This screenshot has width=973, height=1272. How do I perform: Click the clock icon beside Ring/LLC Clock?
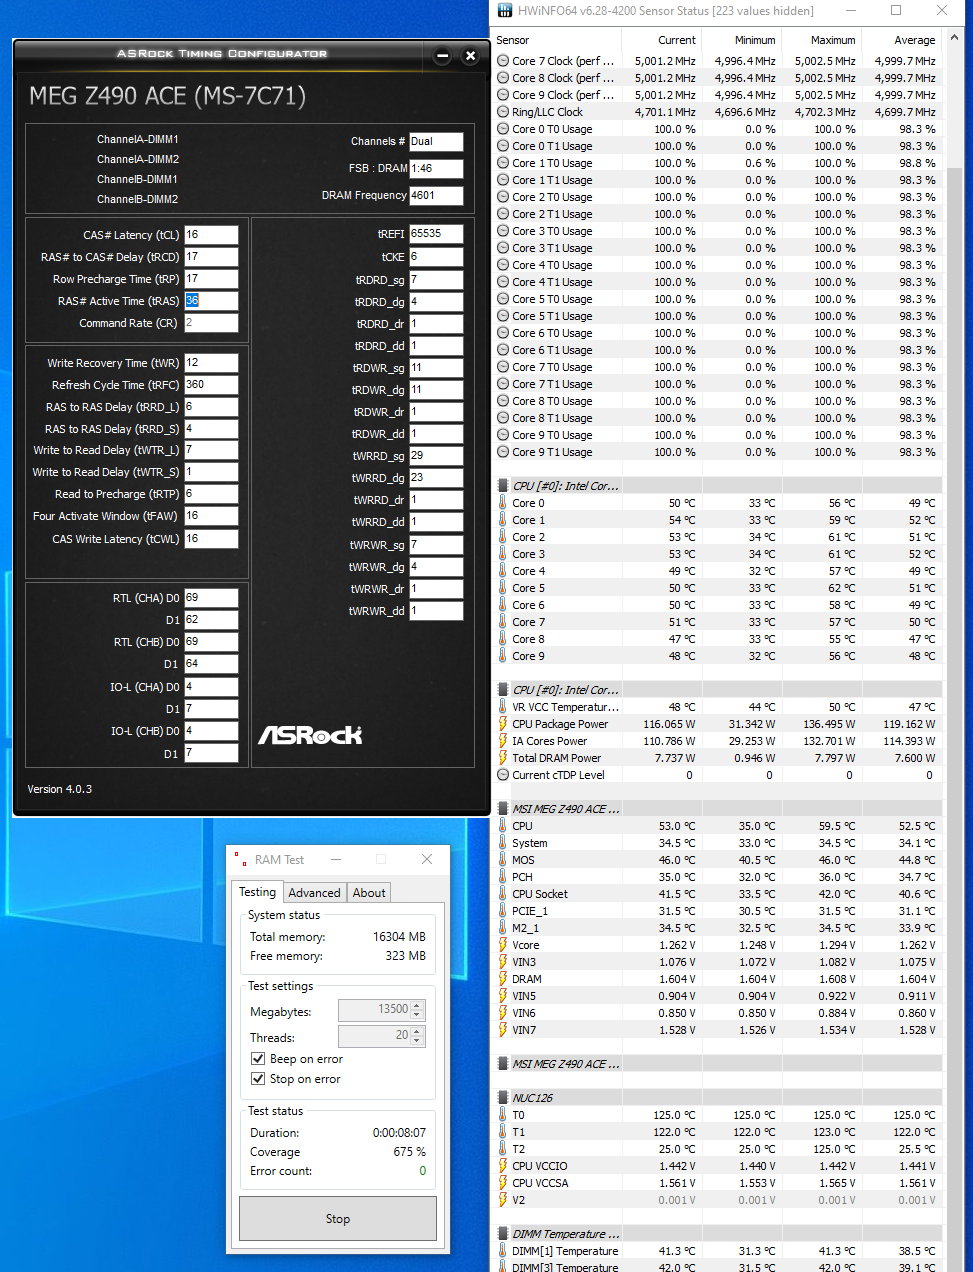(503, 112)
